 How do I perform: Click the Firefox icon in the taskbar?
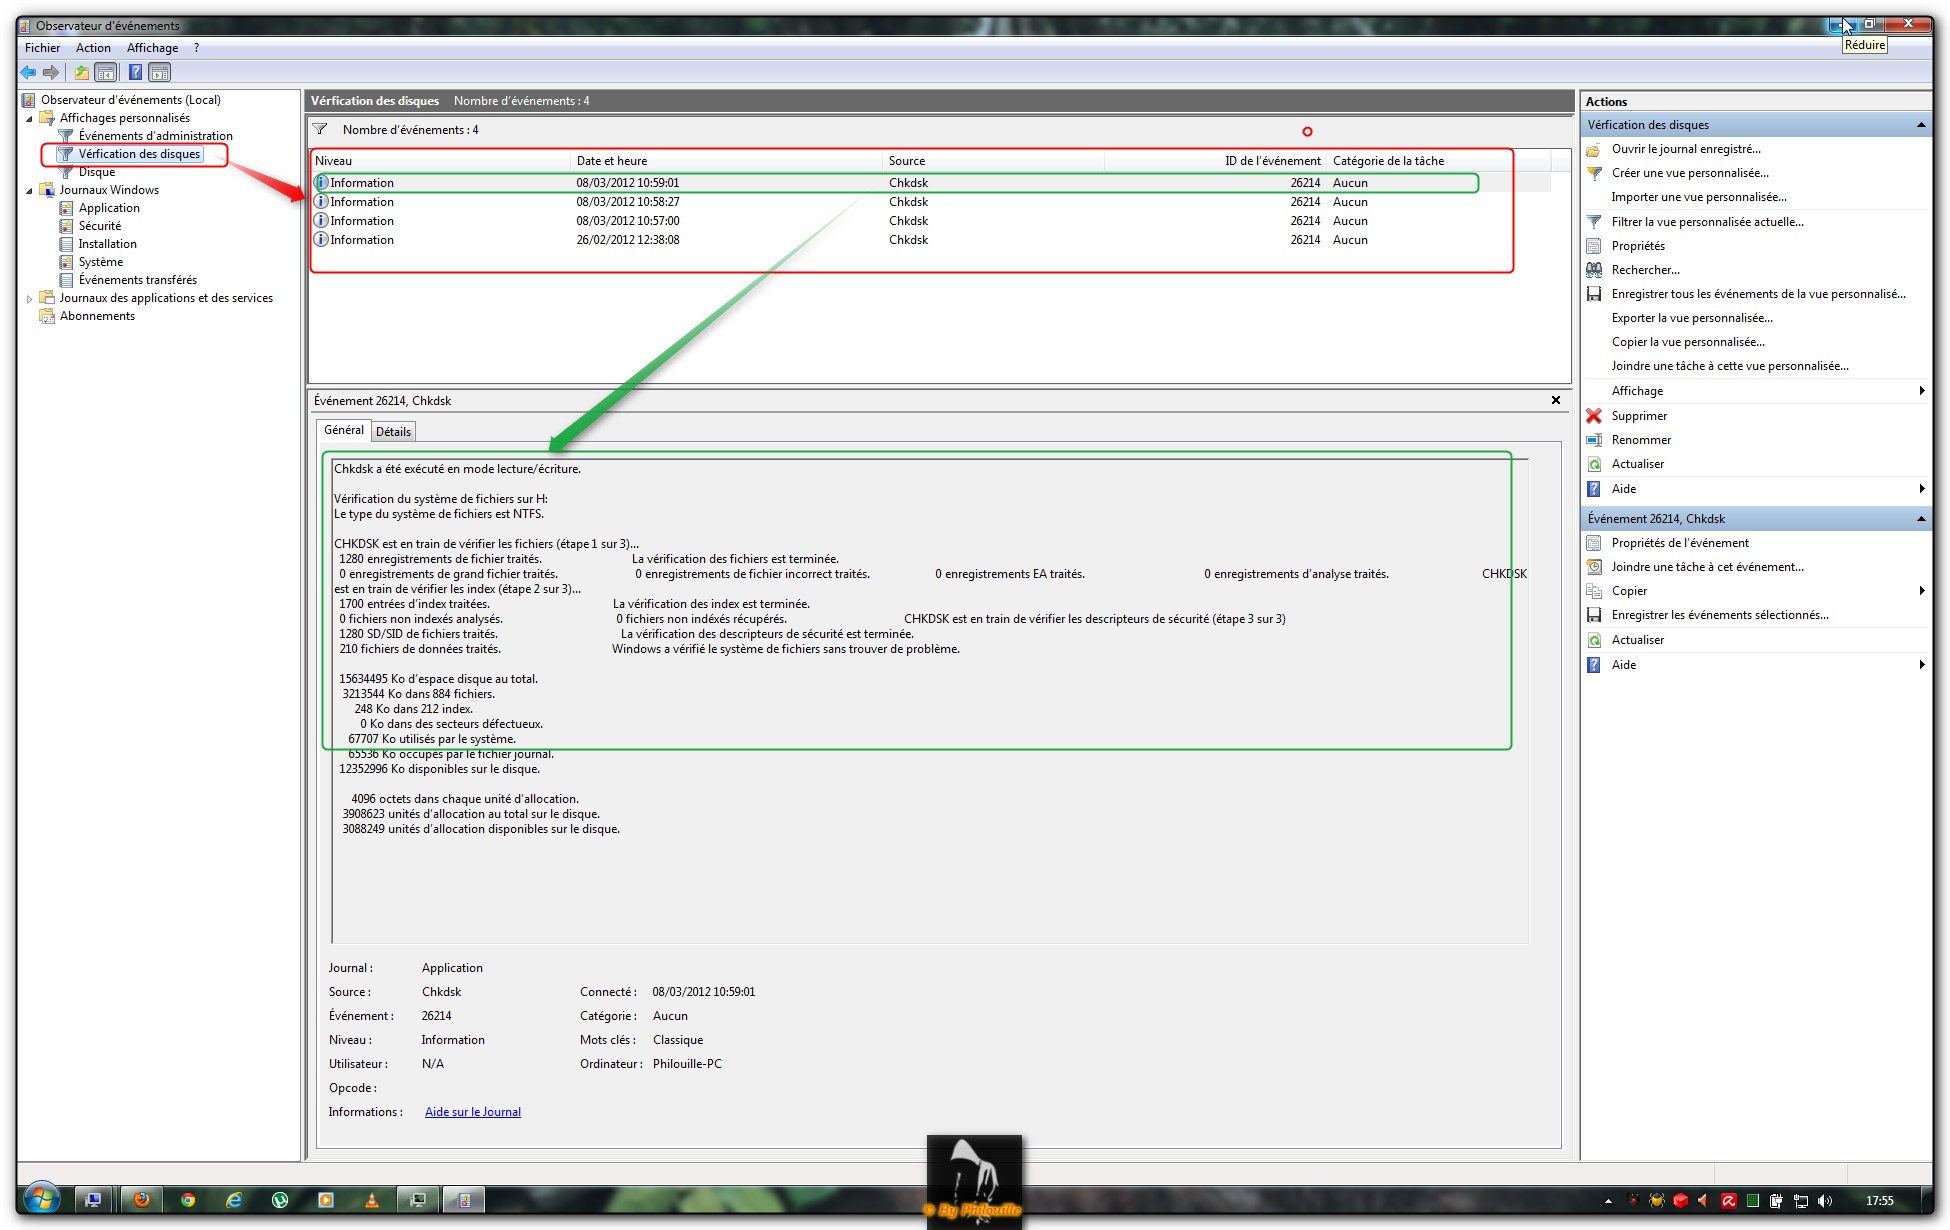tap(141, 1200)
